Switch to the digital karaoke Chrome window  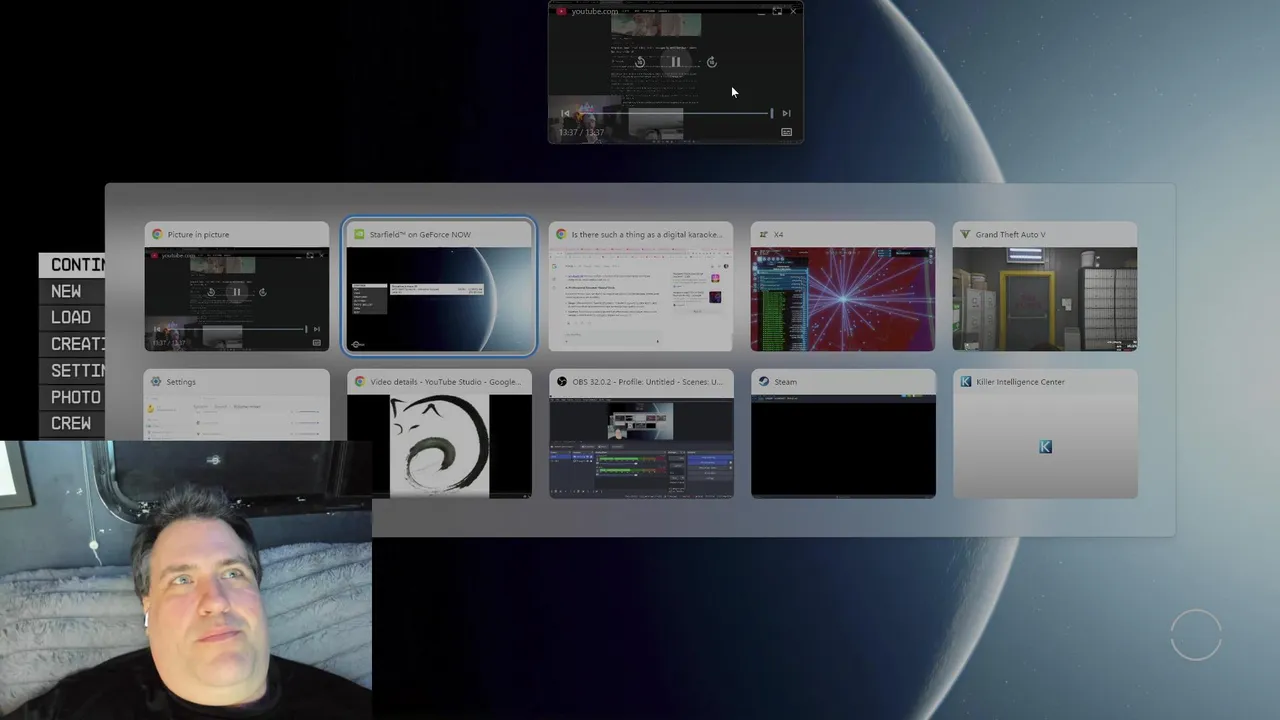click(641, 286)
